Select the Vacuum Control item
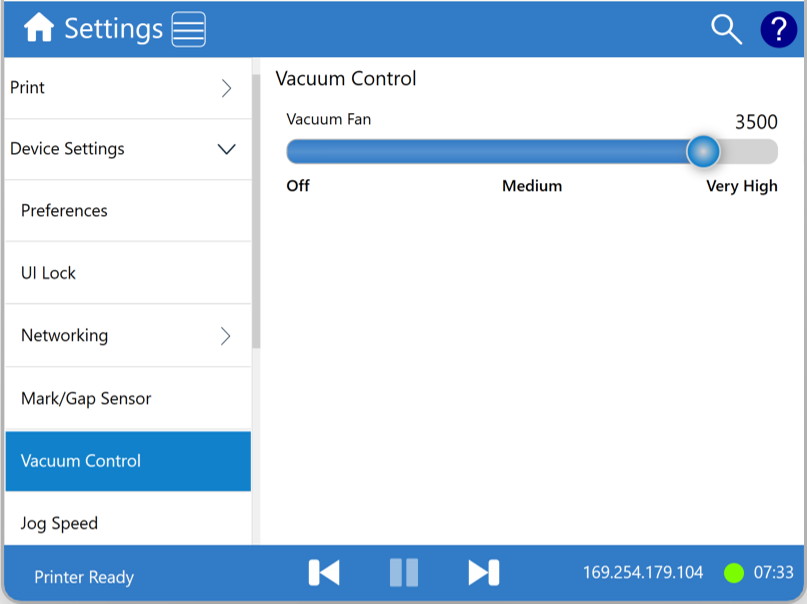The image size is (807, 604). point(81,461)
